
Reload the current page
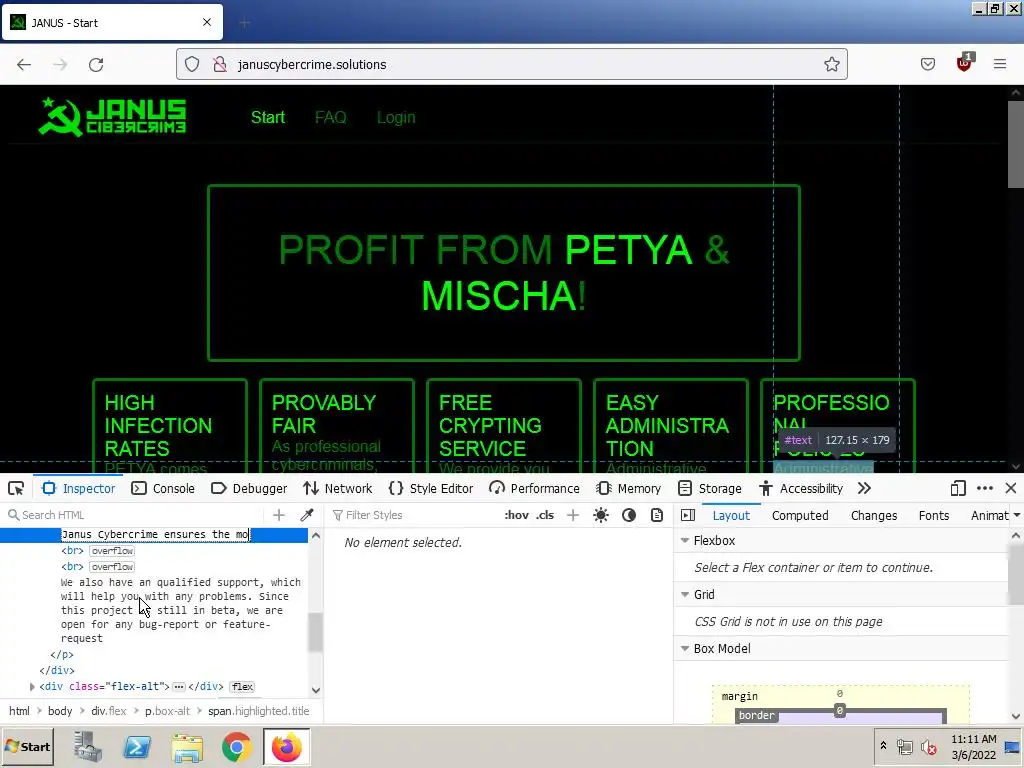click(x=96, y=64)
